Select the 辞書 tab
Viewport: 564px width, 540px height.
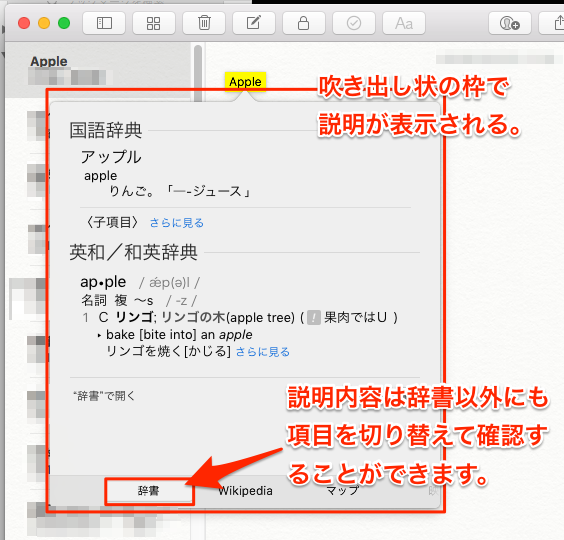[x=149, y=491]
